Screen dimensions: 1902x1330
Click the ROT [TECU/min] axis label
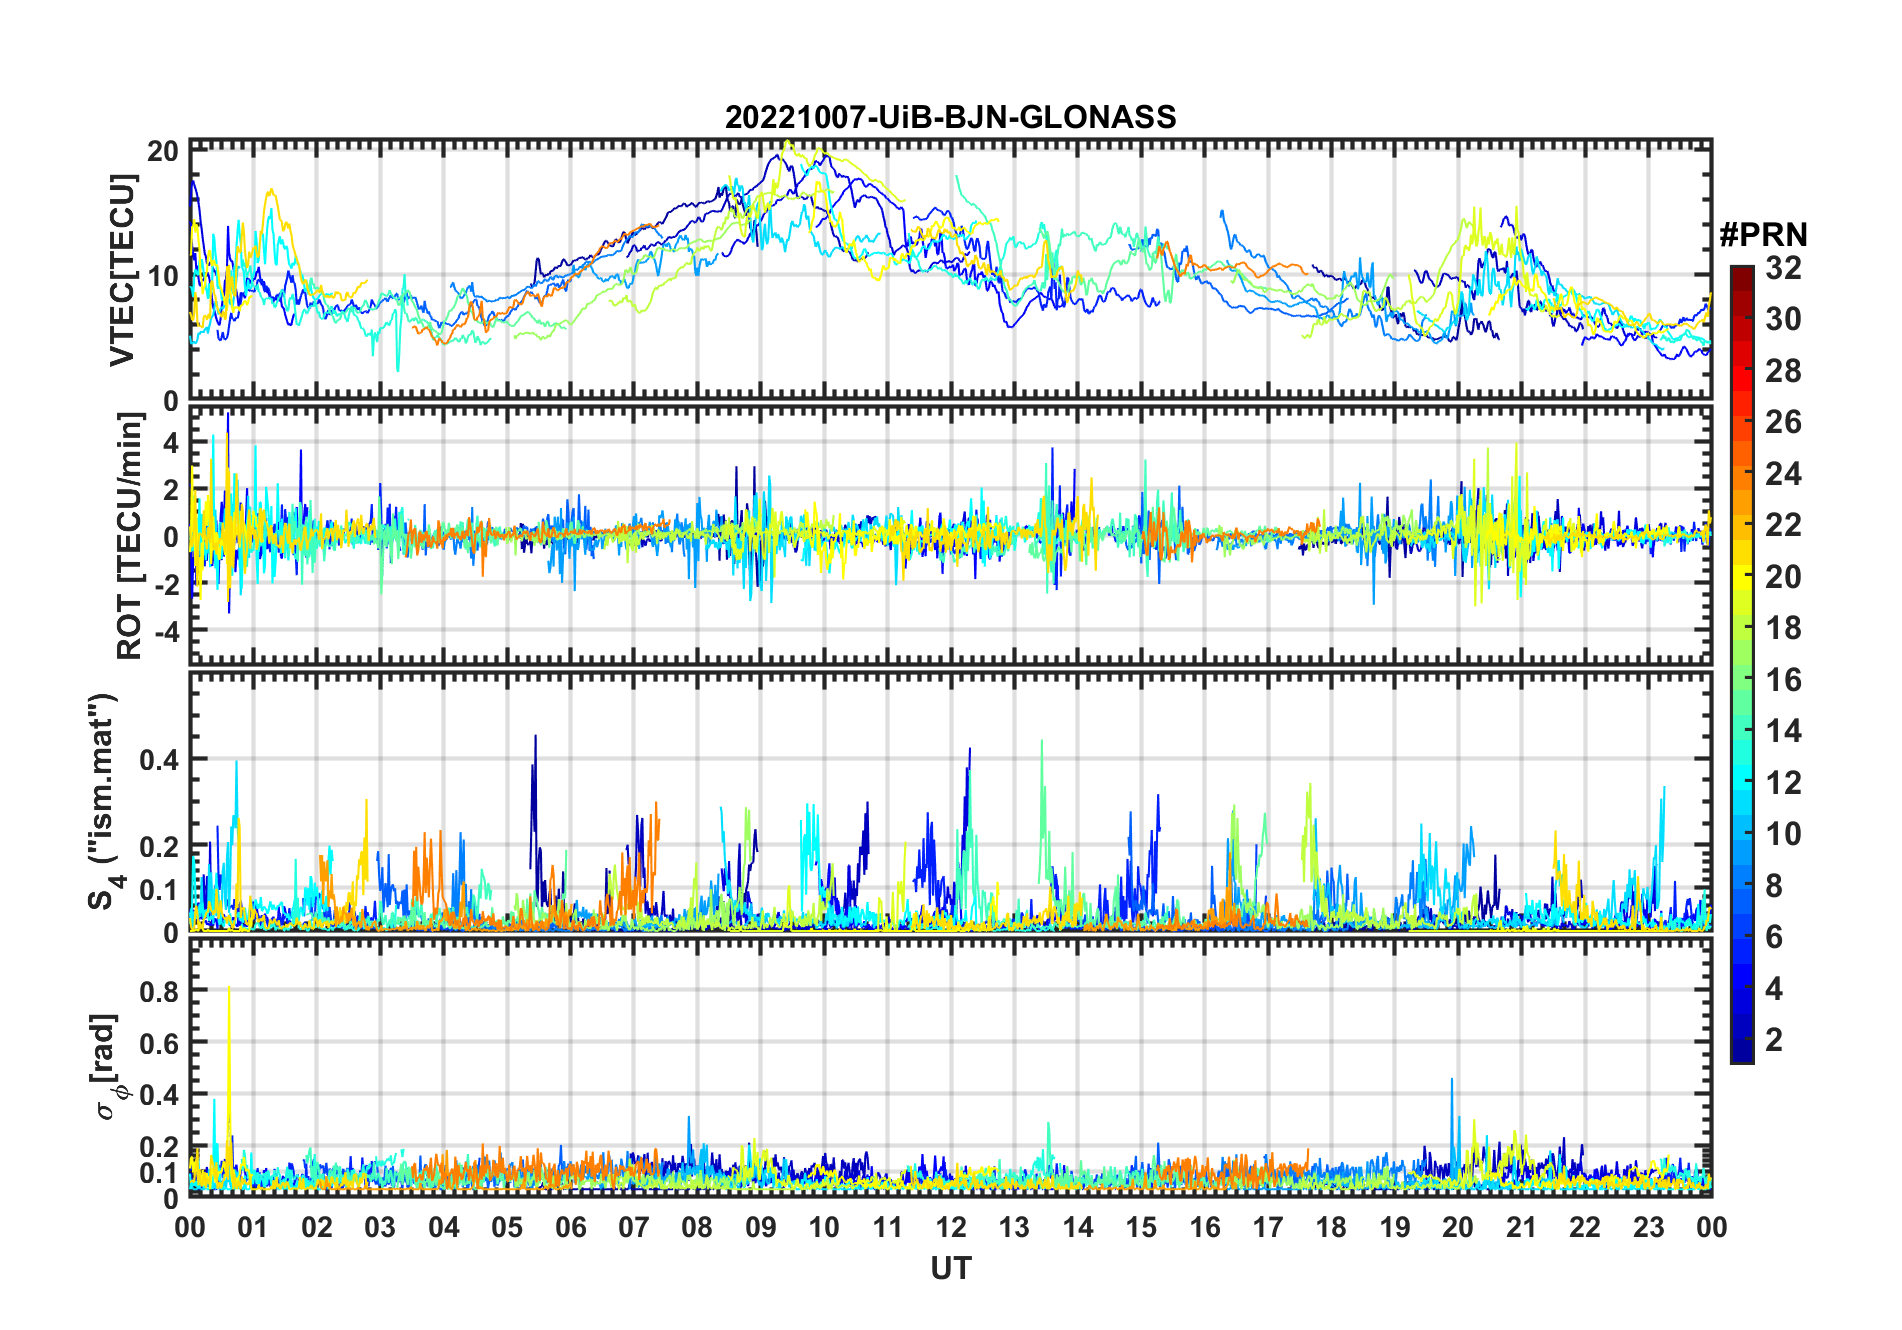[129, 536]
